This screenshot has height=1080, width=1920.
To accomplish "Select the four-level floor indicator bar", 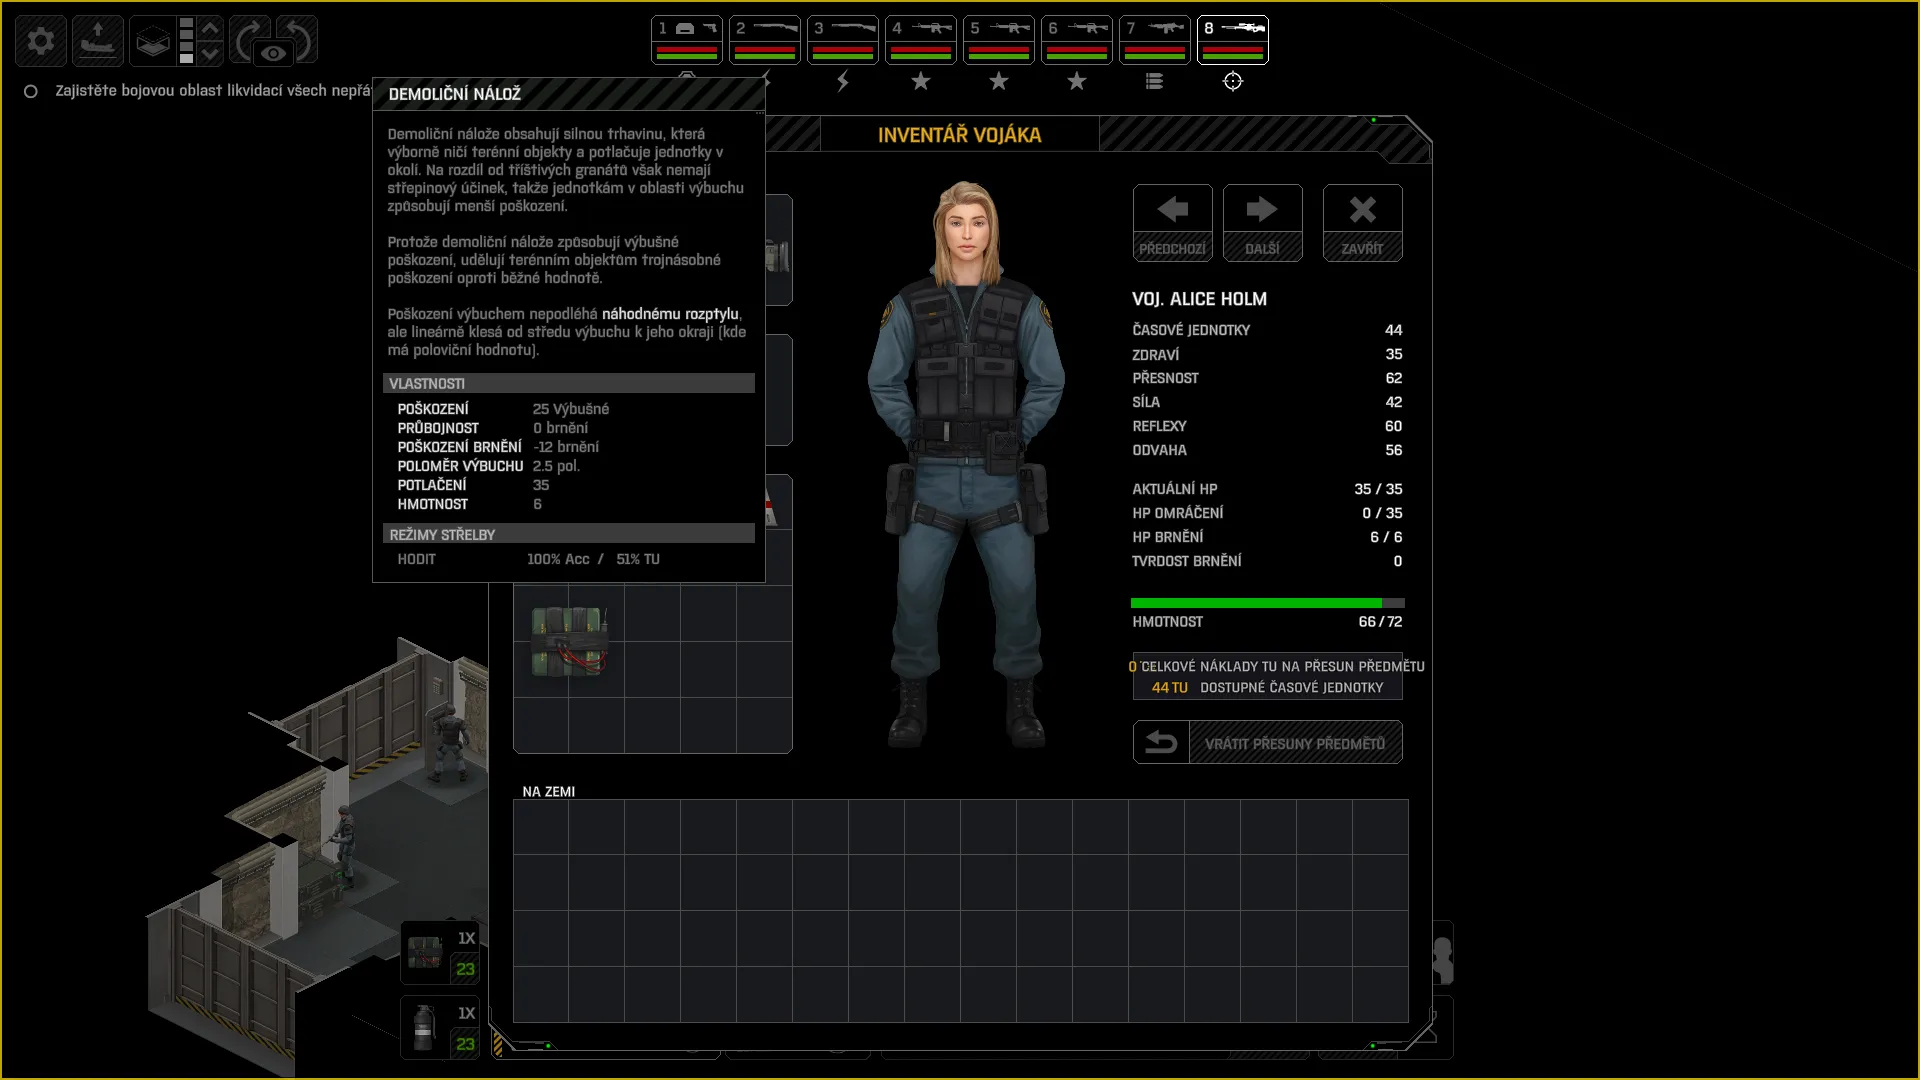I will pos(186,41).
